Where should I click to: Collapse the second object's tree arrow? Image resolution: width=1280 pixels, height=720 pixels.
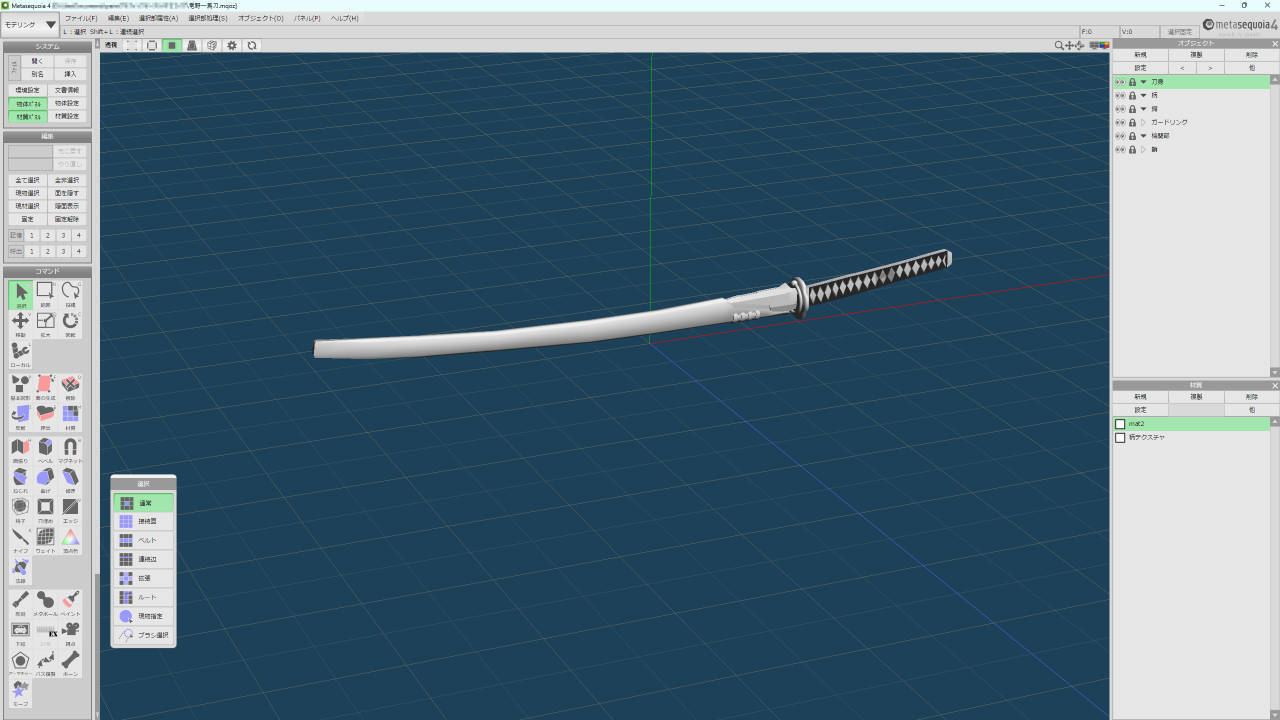click(1143, 95)
